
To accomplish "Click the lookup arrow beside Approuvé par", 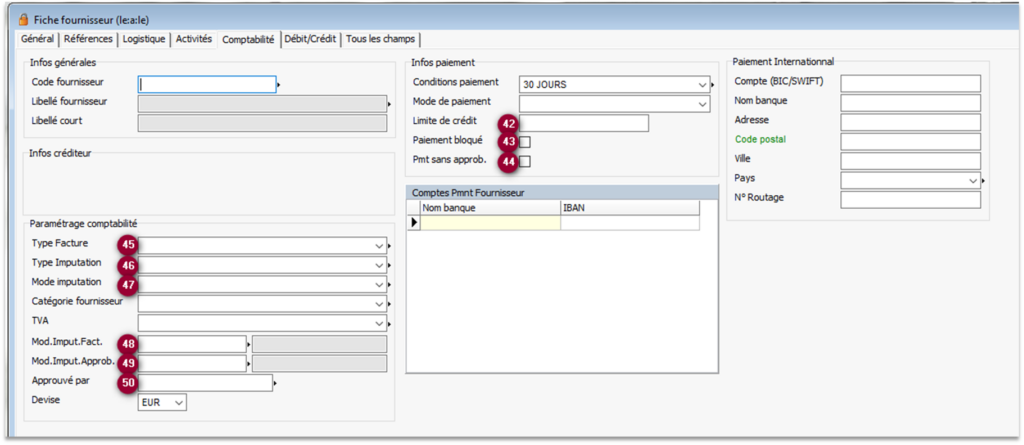I will pos(276,383).
